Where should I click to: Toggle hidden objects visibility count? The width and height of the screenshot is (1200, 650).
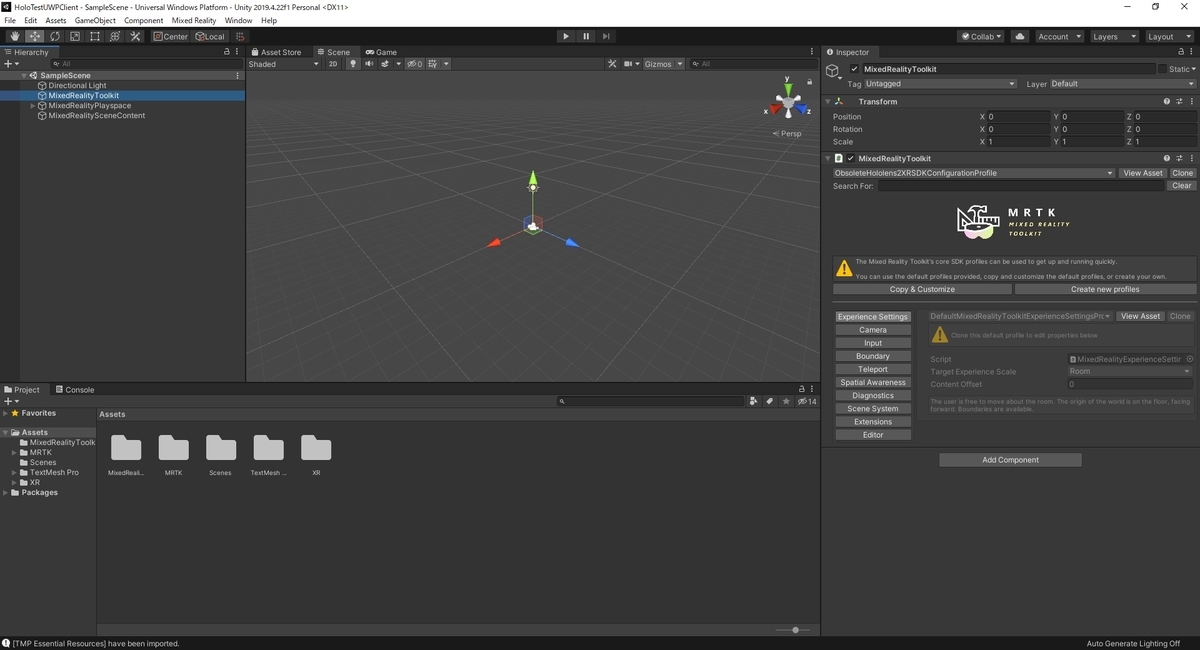[x=414, y=64]
